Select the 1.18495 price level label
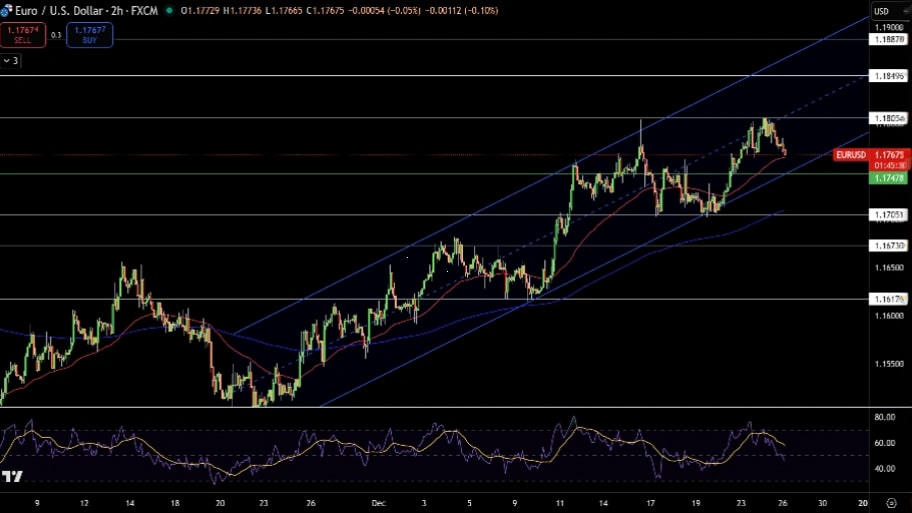 pos(889,76)
